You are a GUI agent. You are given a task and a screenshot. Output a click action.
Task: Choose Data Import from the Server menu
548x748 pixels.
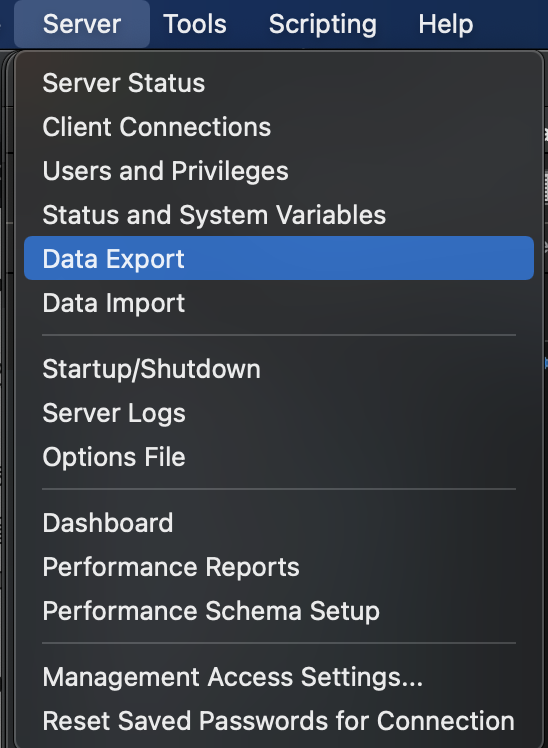point(279,302)
